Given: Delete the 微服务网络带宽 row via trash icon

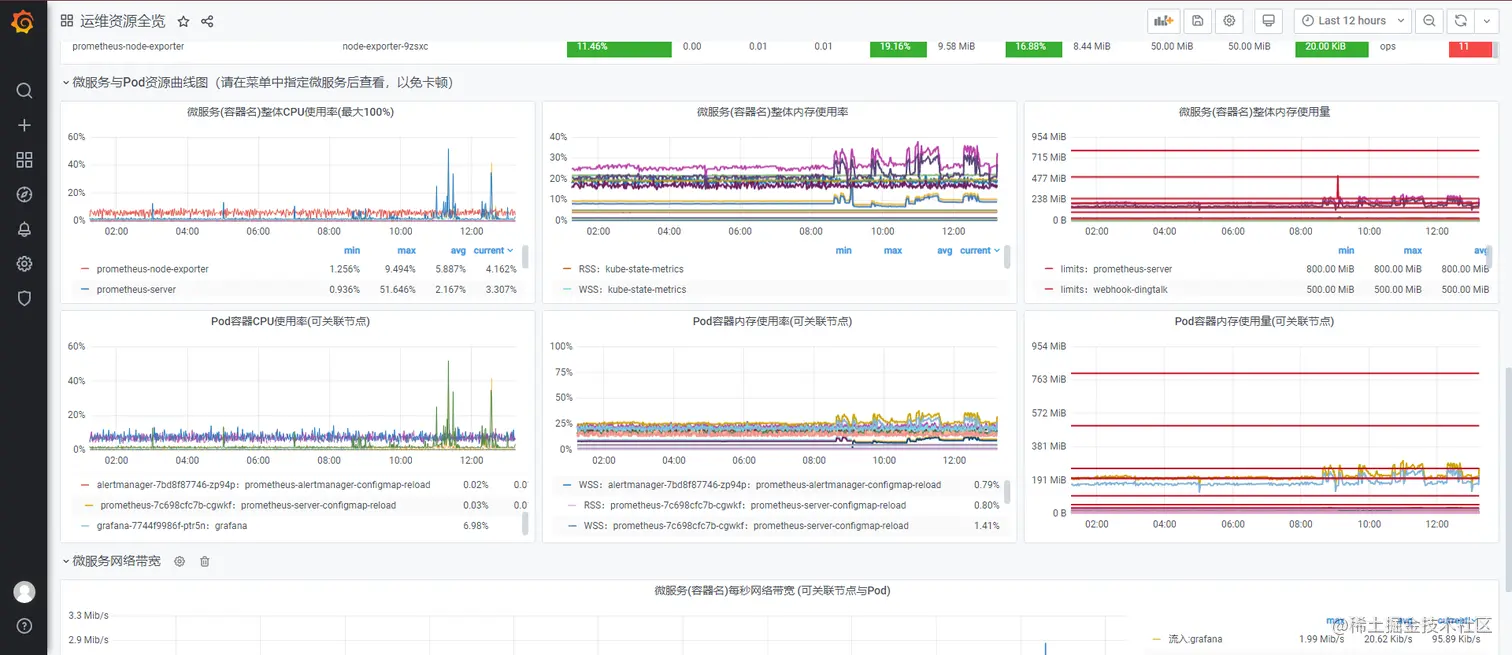Looking at the screenshot, I should (x=204, y=562).
